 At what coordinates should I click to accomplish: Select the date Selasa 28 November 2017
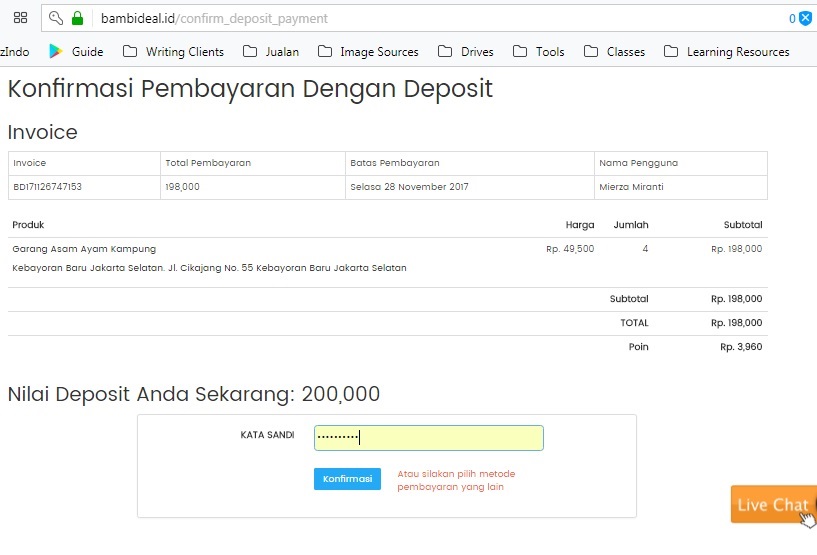[409, 187]
